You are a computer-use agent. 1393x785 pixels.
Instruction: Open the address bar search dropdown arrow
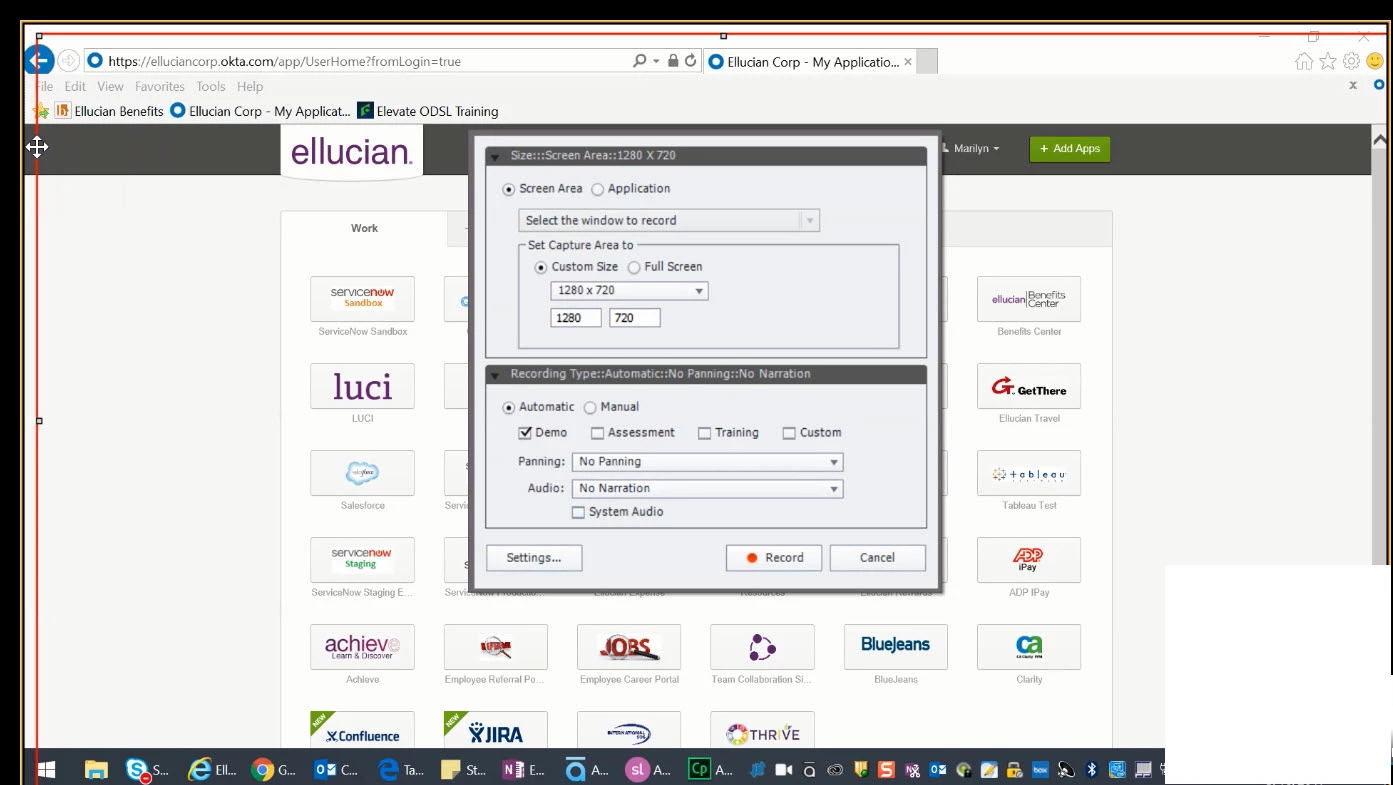(x=656, y=61)
